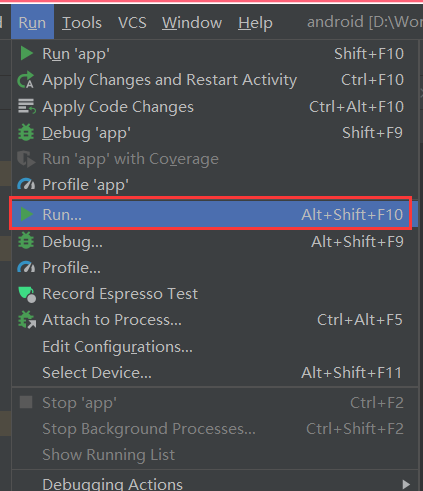Click the Apply Changes and Restart Activity icon
This screenshot has height=491, width=423.
[26, 80]
